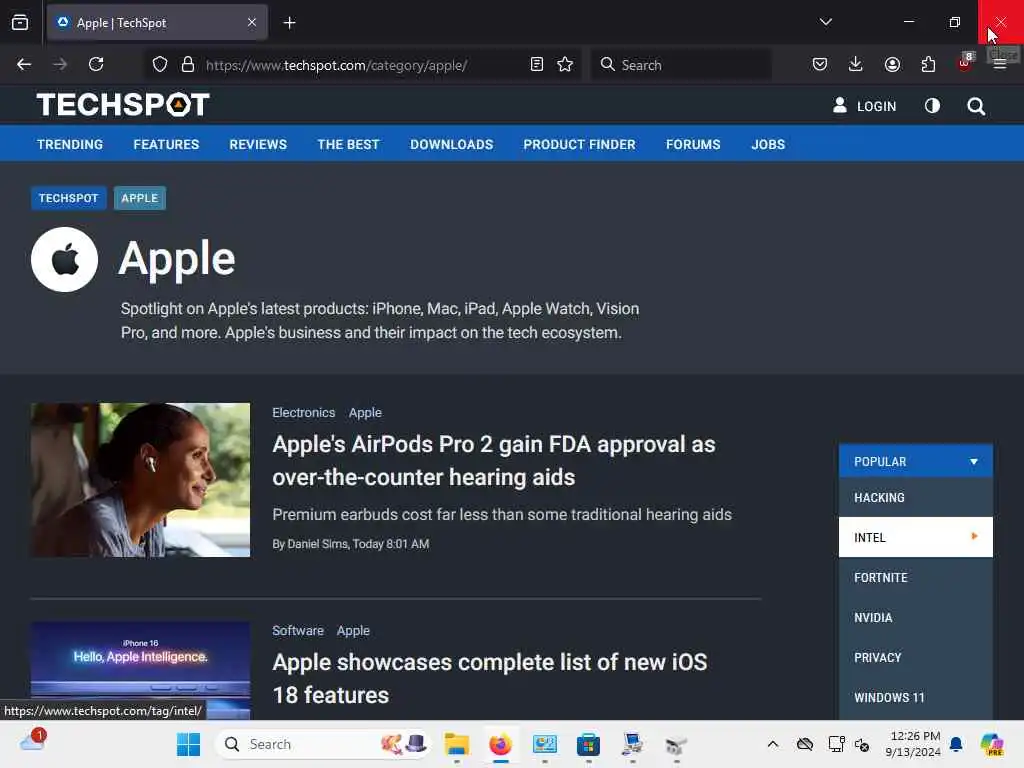Close the Apple | TechSpot tab
The width and height of the screenshot is (1024, 768).
pos(251,23)
